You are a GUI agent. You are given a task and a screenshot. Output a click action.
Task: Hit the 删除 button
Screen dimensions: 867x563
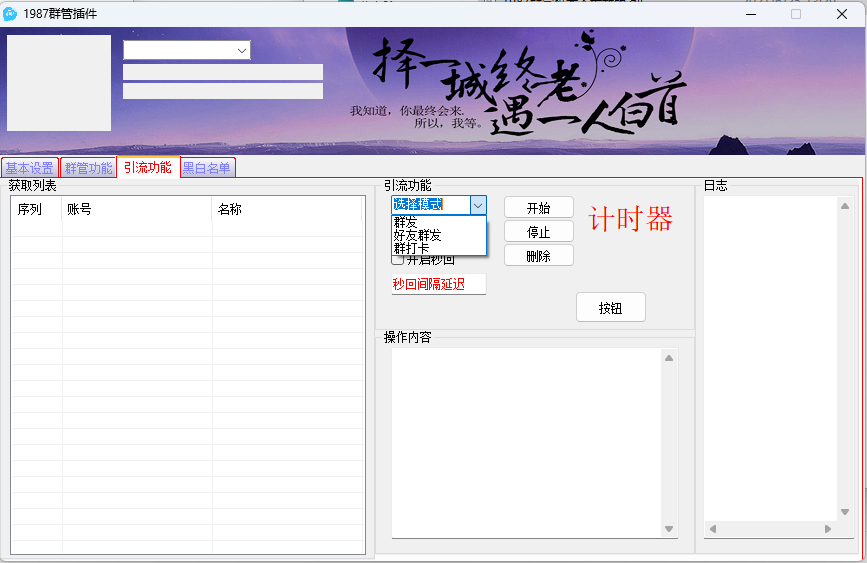click(x=538, y=256)
